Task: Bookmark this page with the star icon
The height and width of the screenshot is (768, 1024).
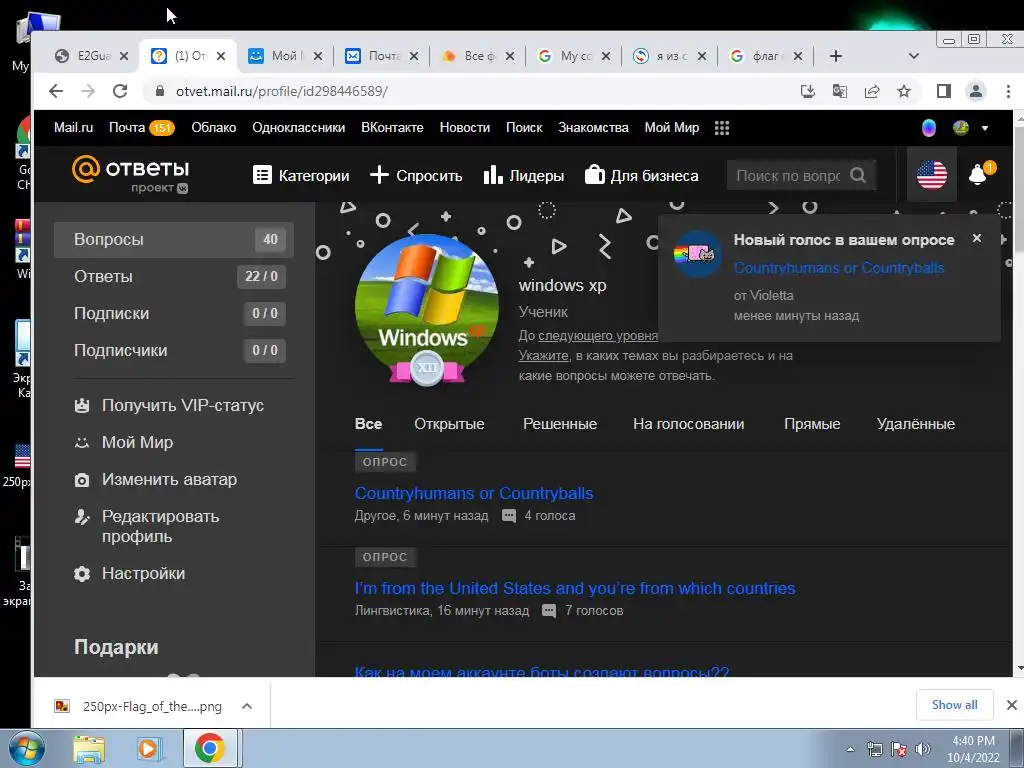Action: [x=904, y=91]
